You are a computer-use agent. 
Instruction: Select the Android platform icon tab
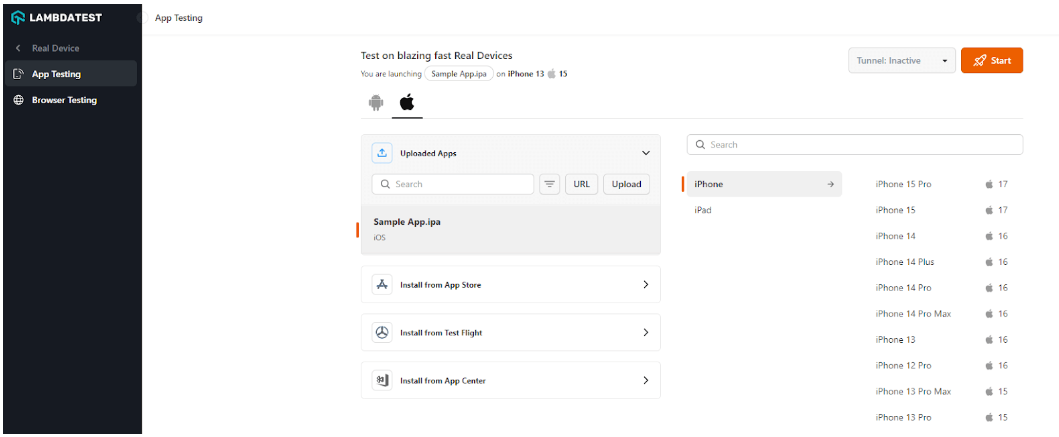pyautogui.click(x=376, y=102)
